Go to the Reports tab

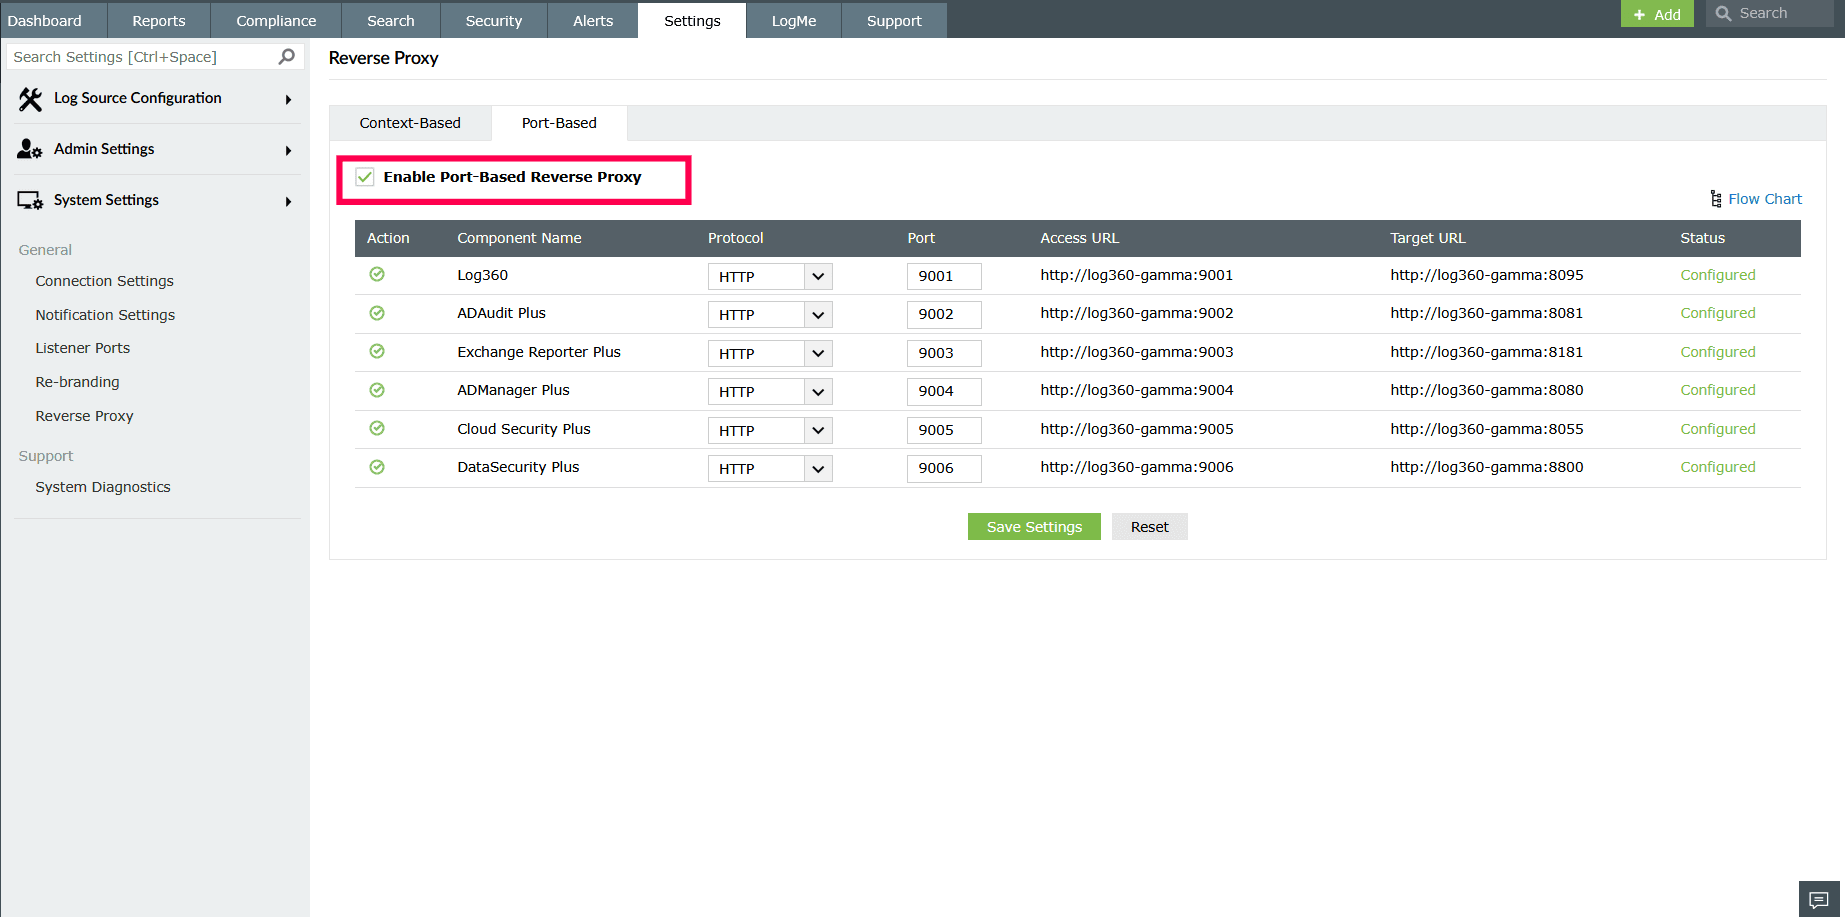159,20
